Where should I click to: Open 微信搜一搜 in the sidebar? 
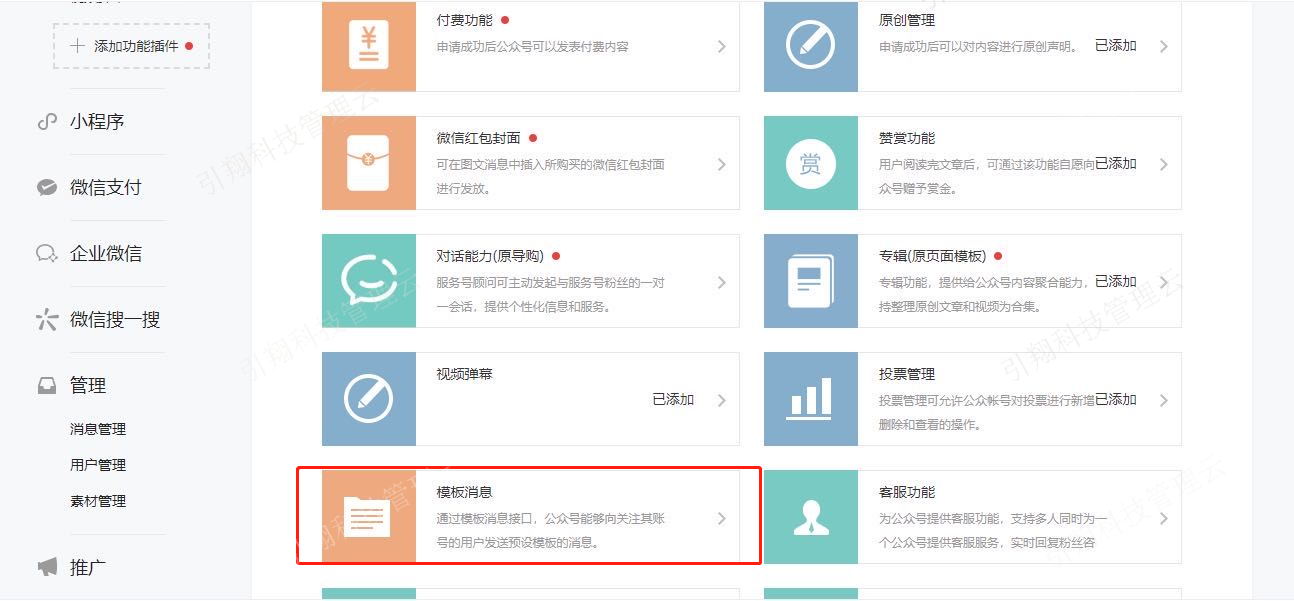115,320
